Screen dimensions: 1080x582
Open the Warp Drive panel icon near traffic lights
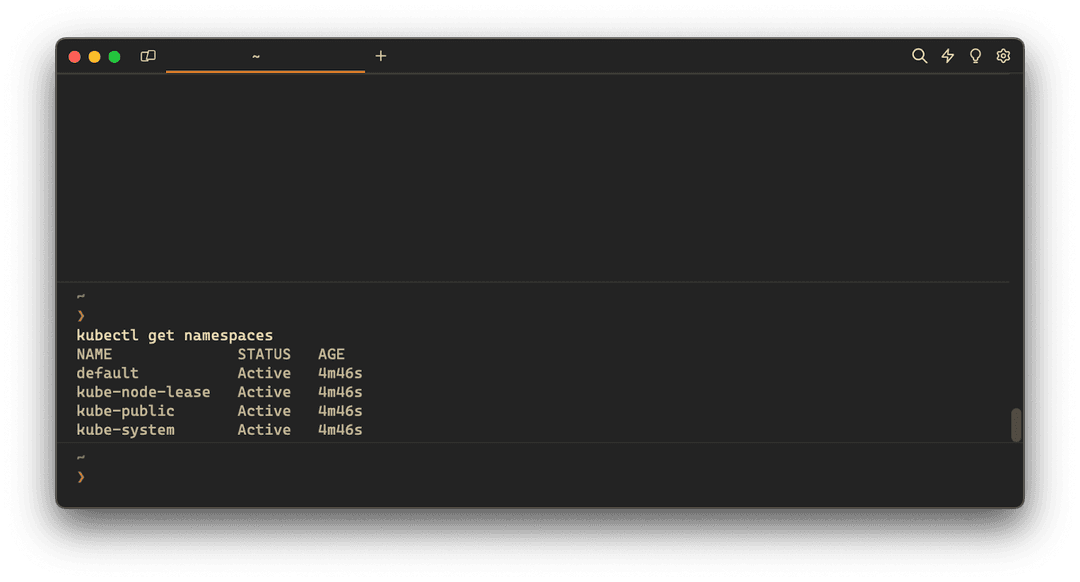coord(147,56)
